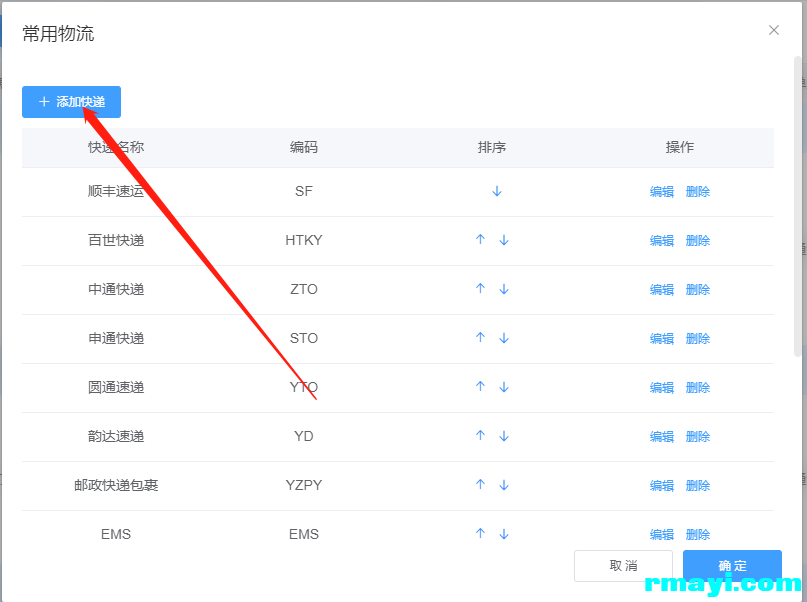
Task: Edit the EMS entry
Action: 662,535
